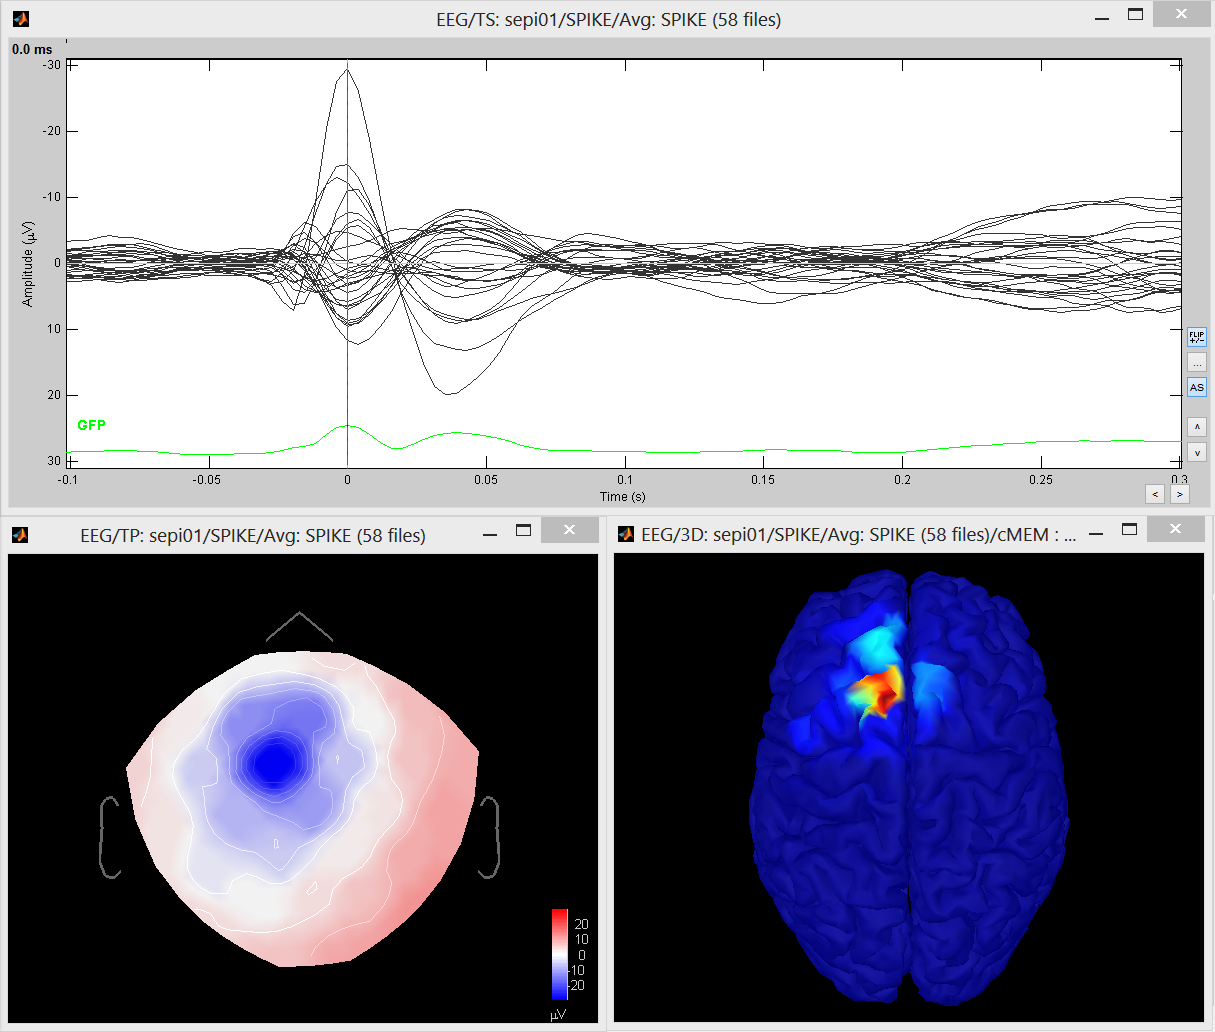Select the green GFP label
This screenshot has width=1215, height=1032.
pyautogui.click(x=91, y=425)
